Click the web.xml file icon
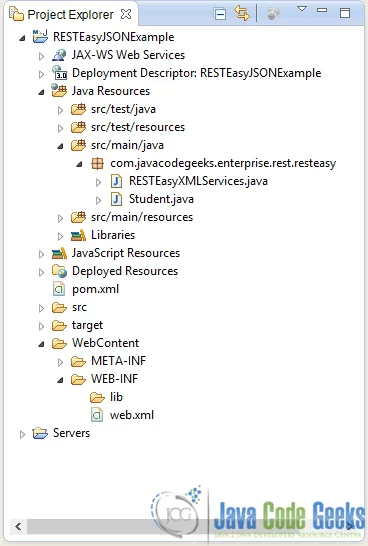 [x=97, y=415]
